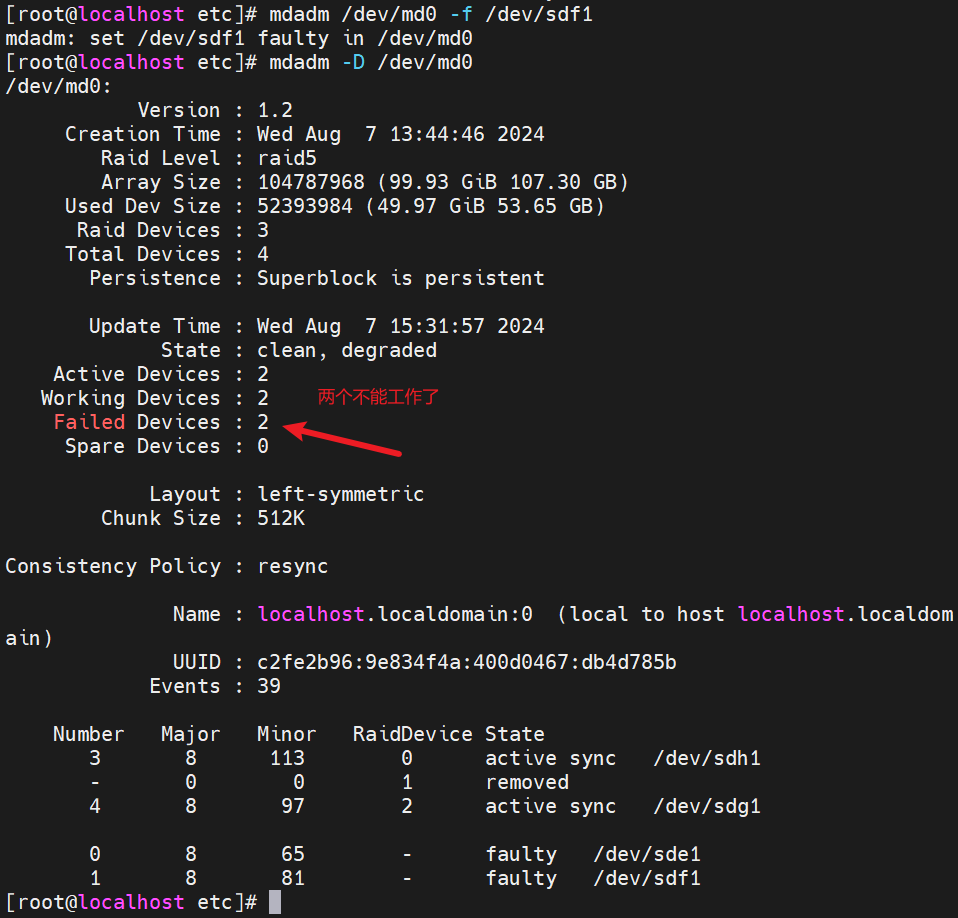Select faulty device '/dev/sde1'
The height and width of the screenshot is (918, 958).
(x=647, y=854)
